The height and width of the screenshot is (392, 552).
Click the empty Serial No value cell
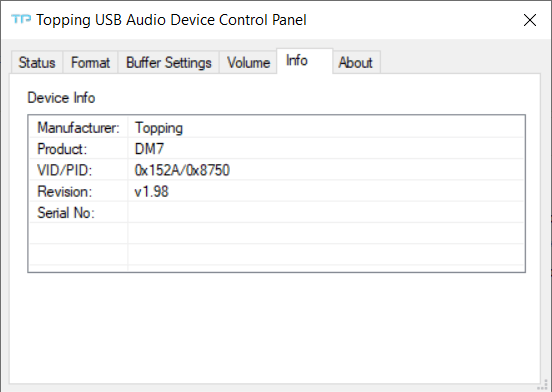(326, 213)
